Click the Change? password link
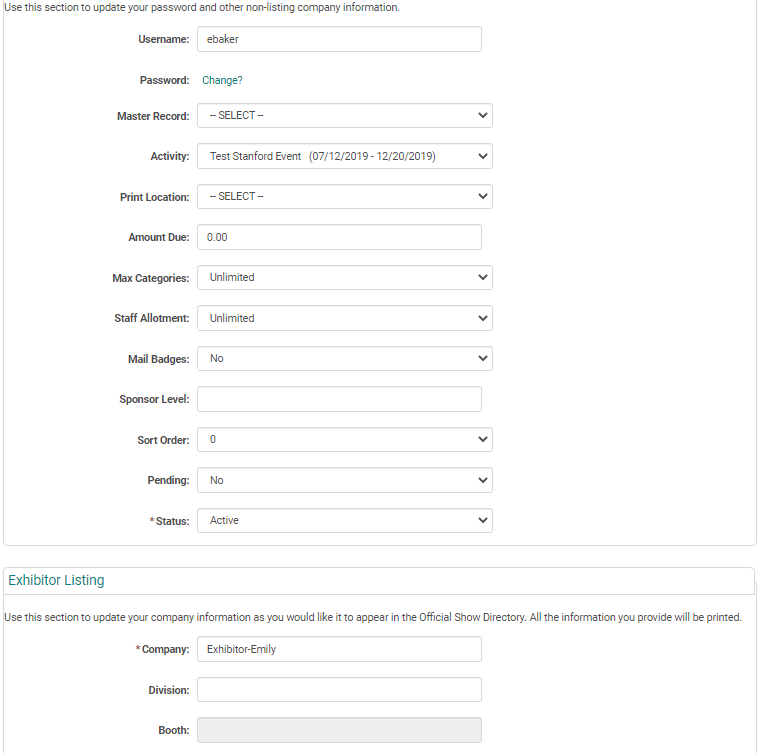 tap(222, 80)
